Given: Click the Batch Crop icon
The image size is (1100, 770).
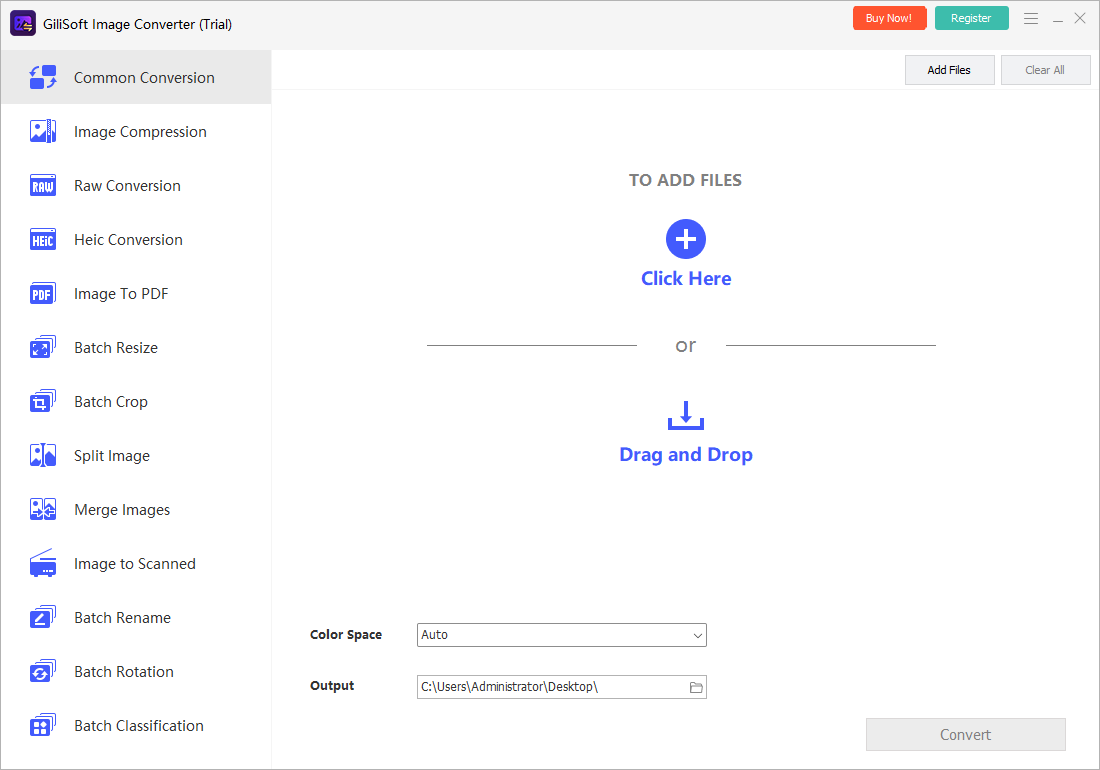Looking at the screenshot, I should (x=43, y=401).
